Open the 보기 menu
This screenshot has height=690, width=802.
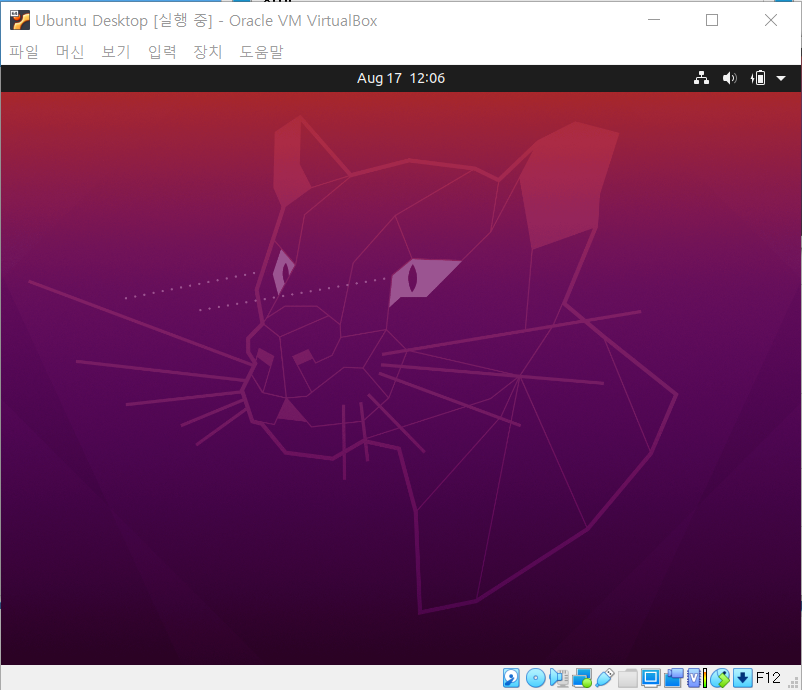(116, 52)
